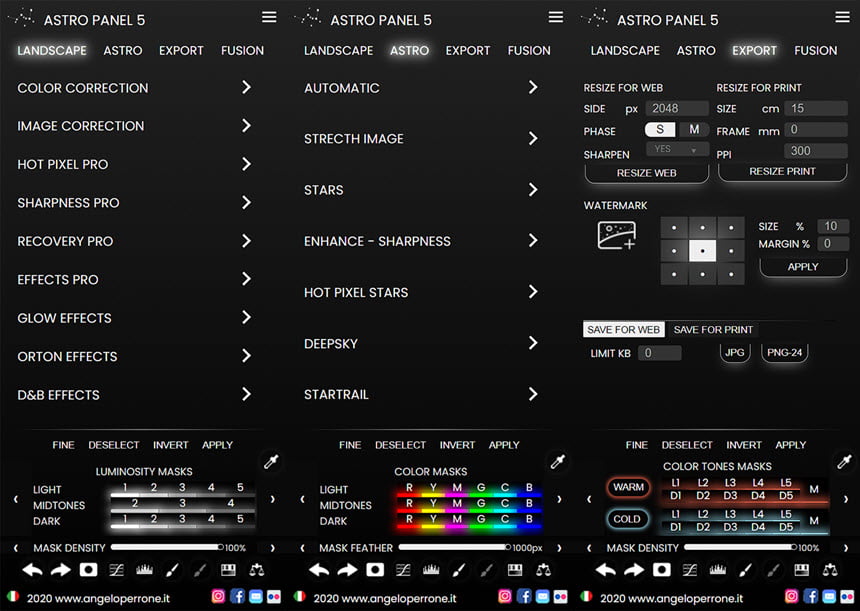860x611 pixels.
Task: Click the RESIZE PRINT button
Action: tap(783, 172)
